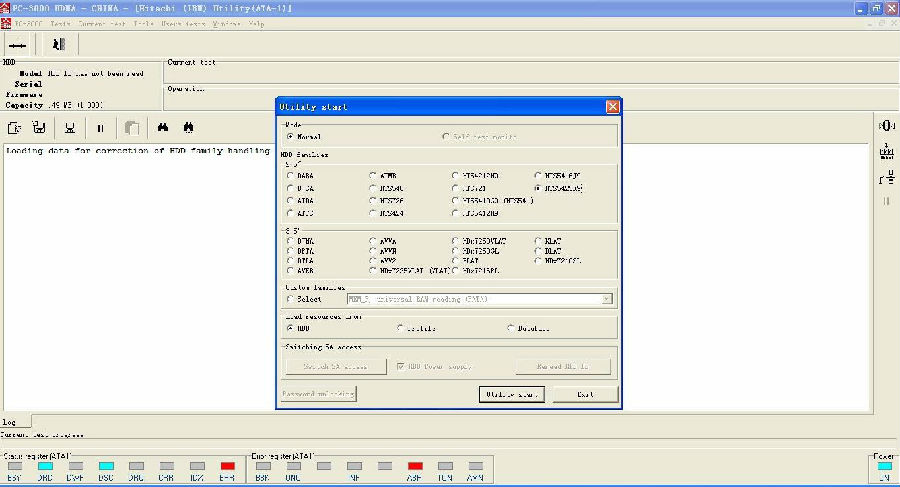This screenshot has width=900, height=487.
Task: Select the DTNA drive family
Action: click(x=290, y=241)
